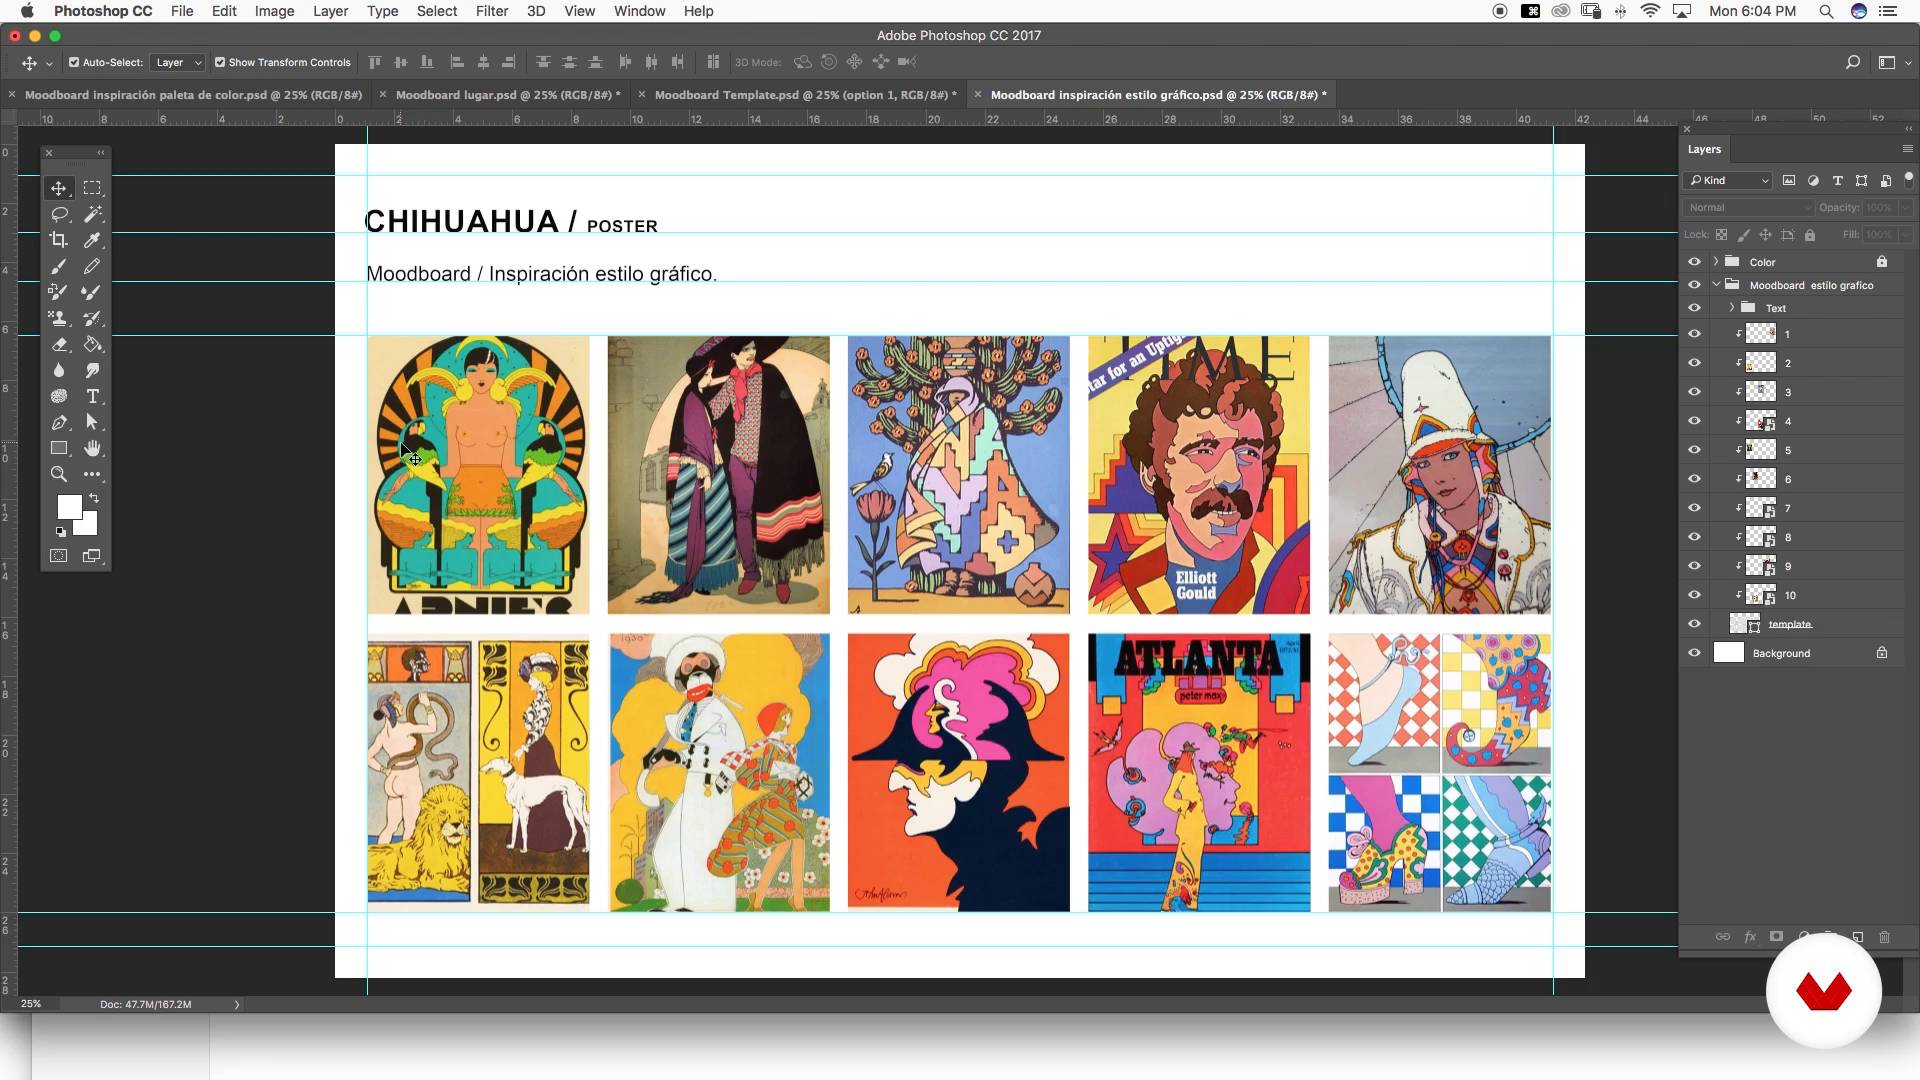Open the Layers panel options menu
1920x1080 pixels.
[x=1907, y=149]
